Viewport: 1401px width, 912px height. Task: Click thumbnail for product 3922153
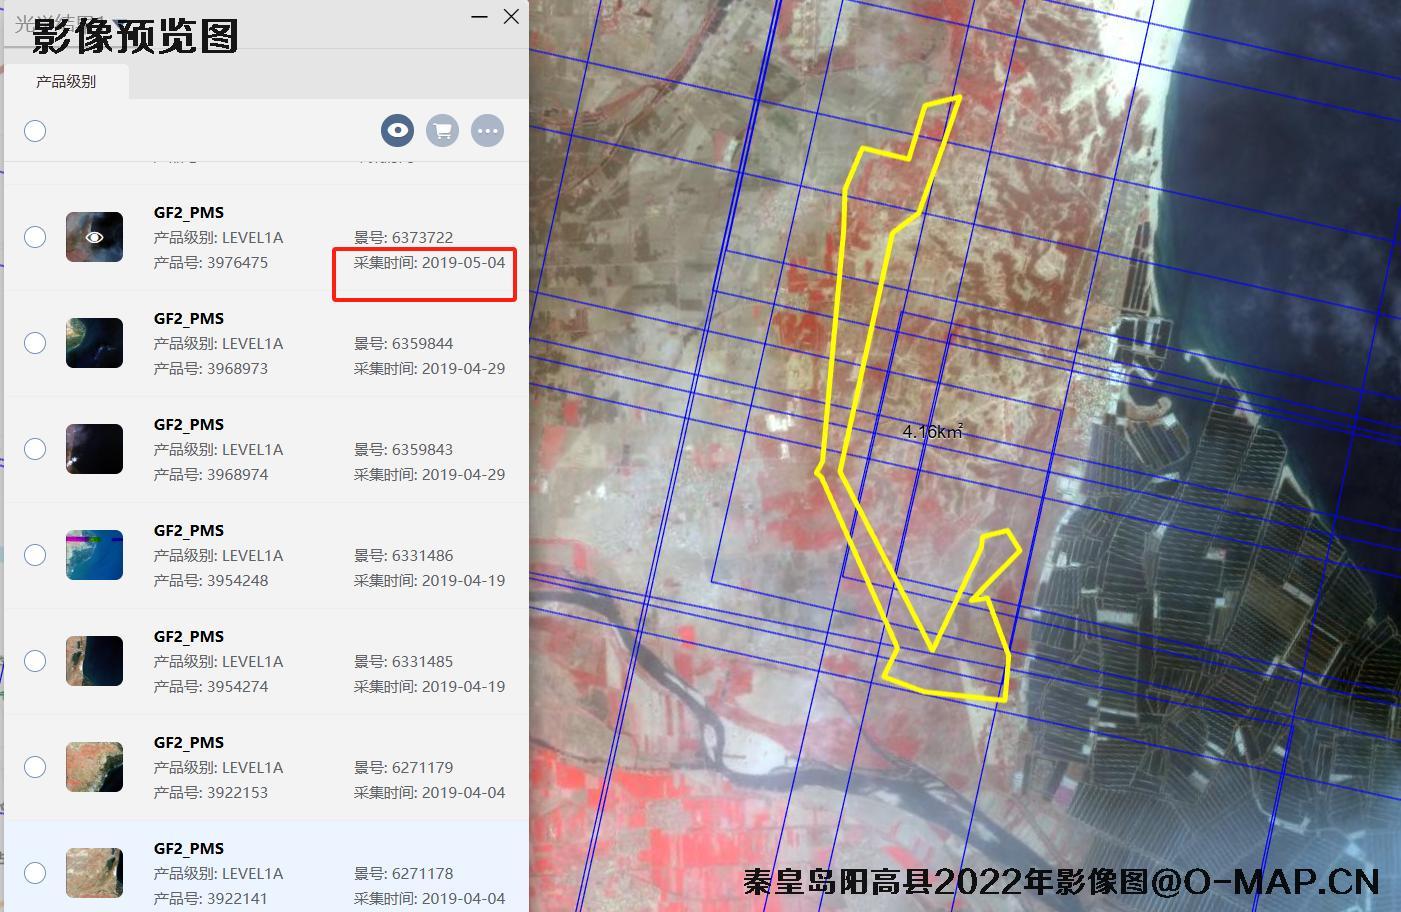pyautogui.click(x=94, y=767)
